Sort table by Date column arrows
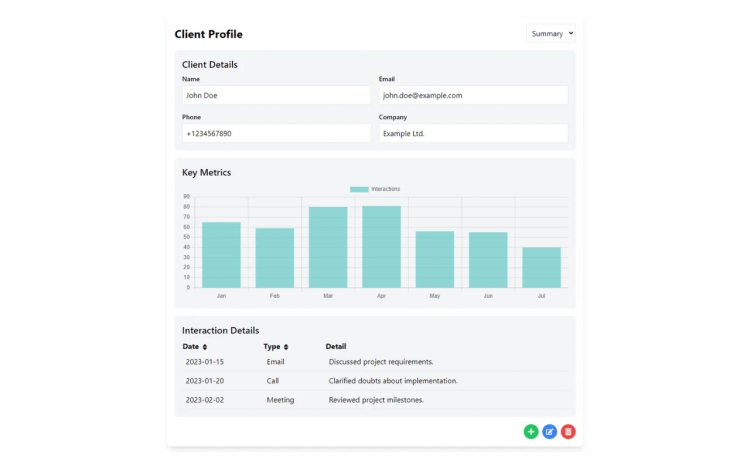Viewport: 750px width, 469px height. pyautogui.click(x=205, y=347)
